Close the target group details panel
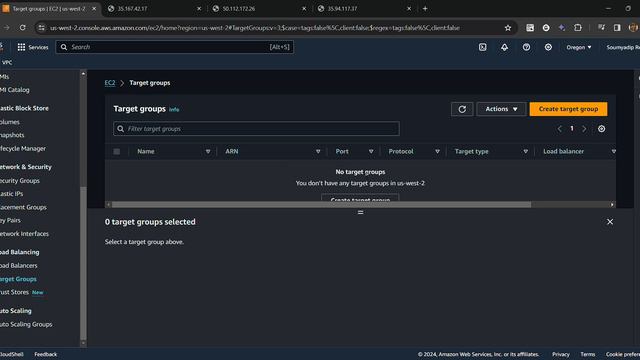The image size is (640, 360). (610, 222)
